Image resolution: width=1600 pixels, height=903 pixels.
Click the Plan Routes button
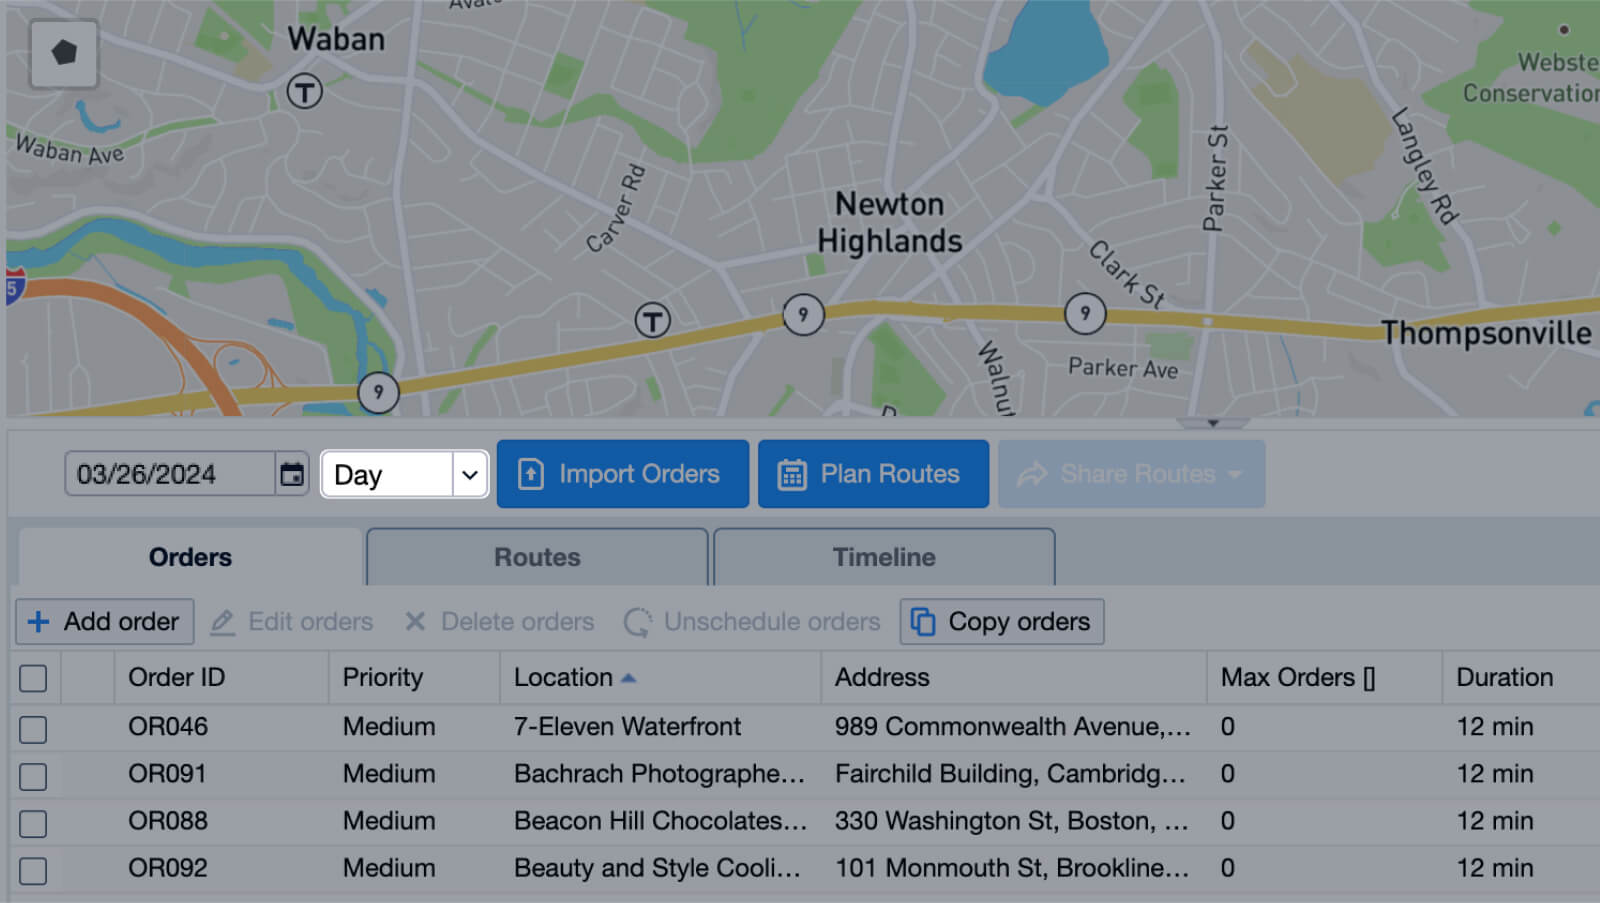click(x=873, y=474)
